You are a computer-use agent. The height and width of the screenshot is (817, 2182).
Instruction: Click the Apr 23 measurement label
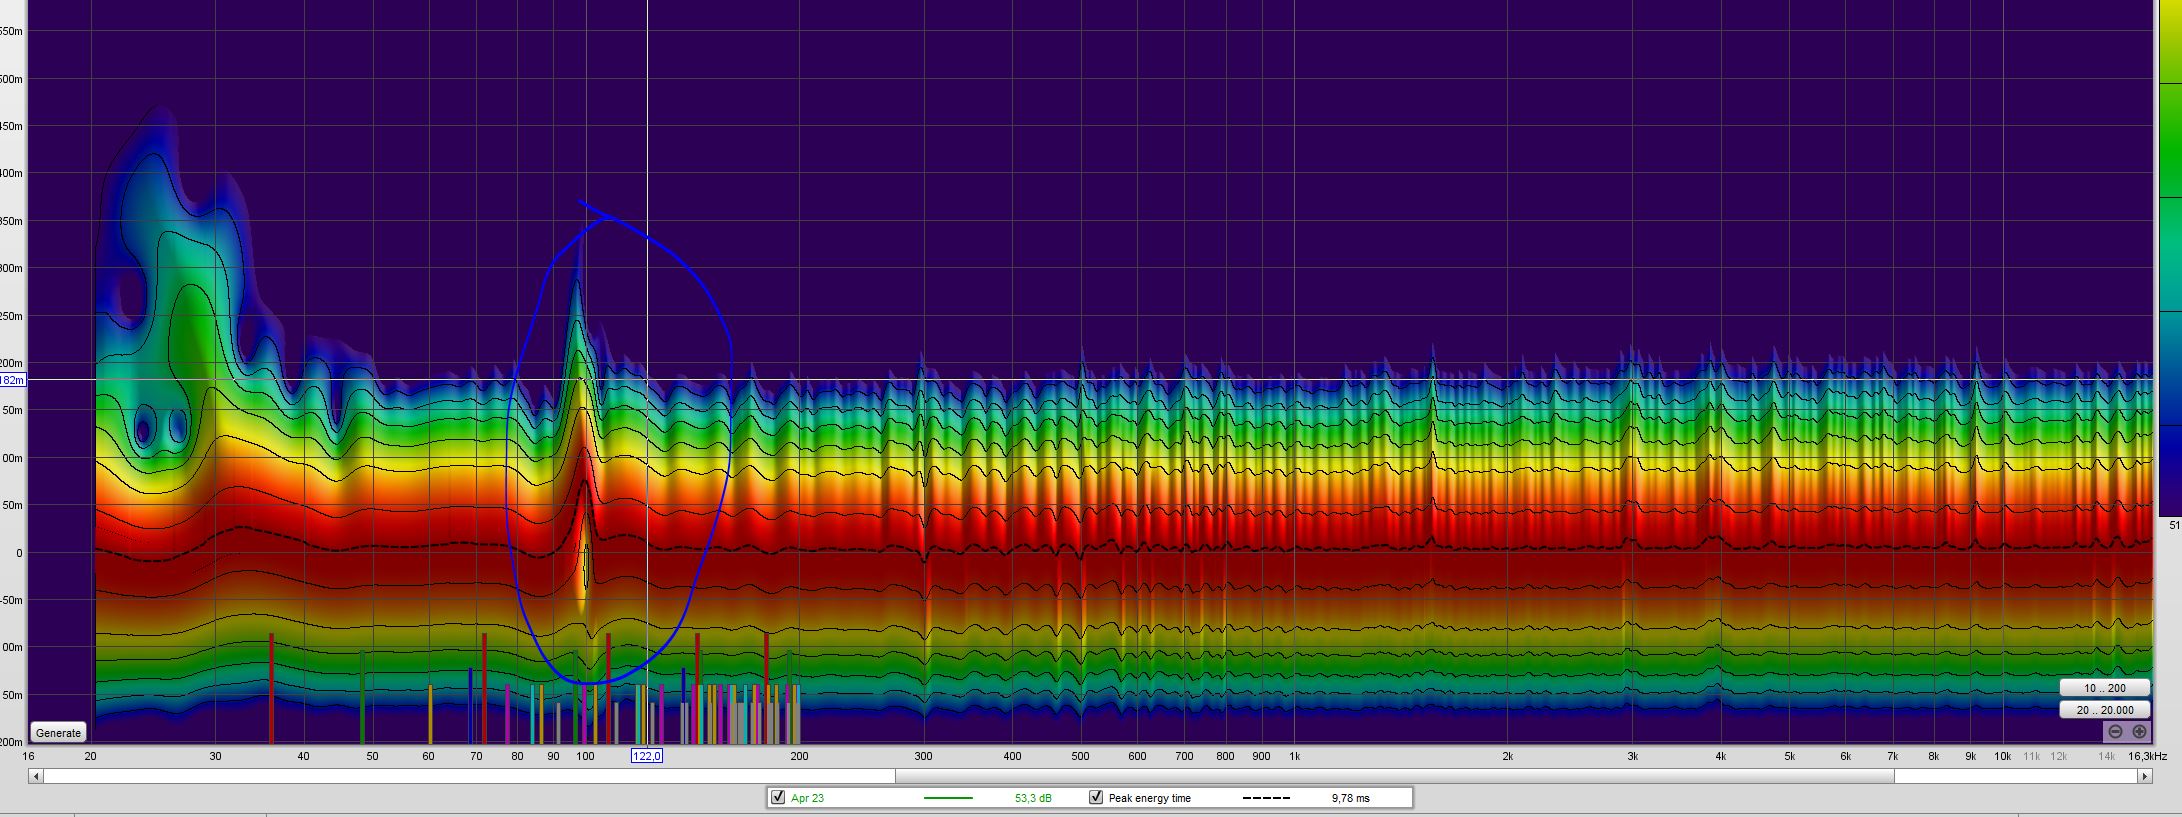pos(807,798)
